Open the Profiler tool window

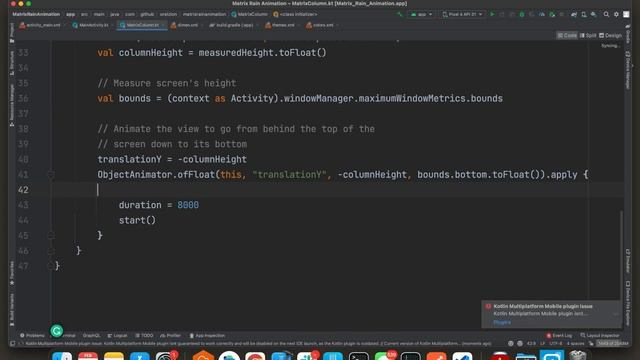[171, 336]
